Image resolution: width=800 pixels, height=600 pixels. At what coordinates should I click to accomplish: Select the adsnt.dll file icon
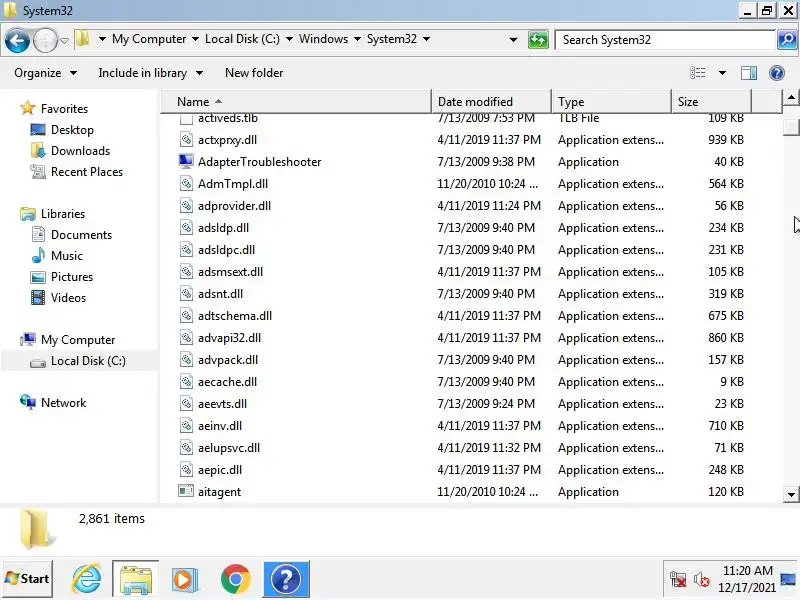pyautogui.click(x=186, y=293)
